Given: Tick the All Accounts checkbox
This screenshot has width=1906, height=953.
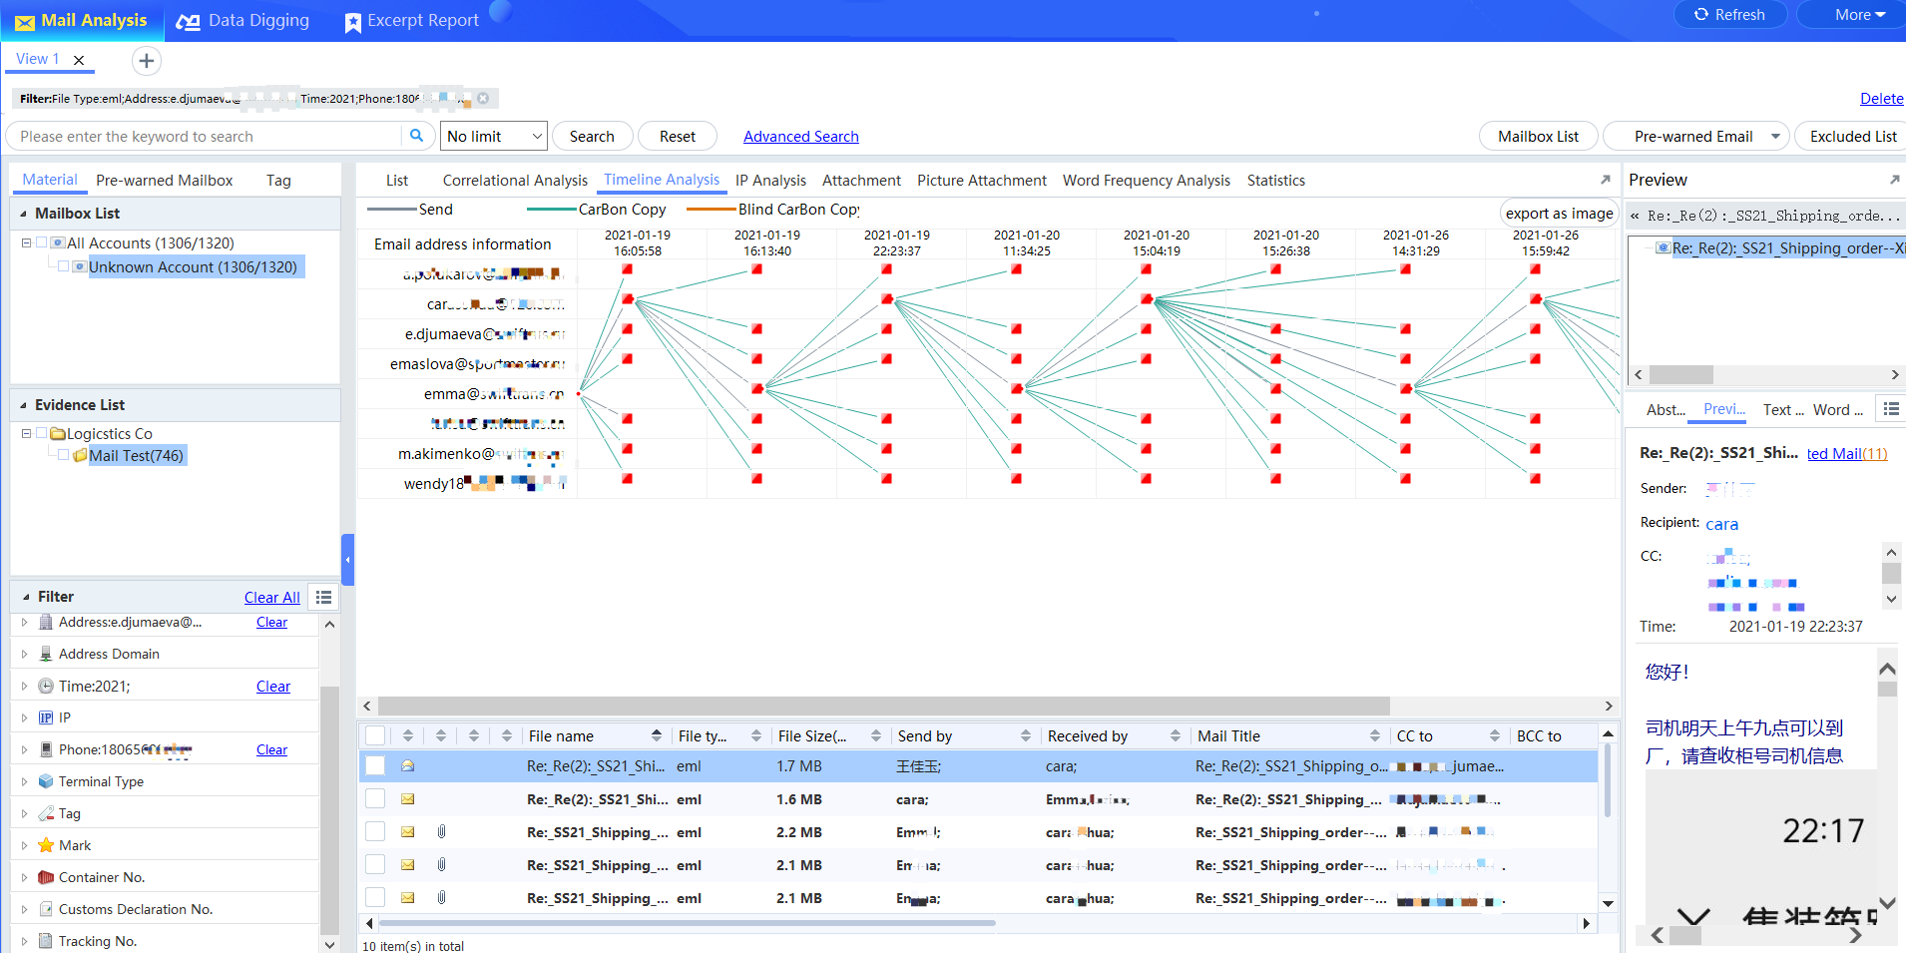Looking at the screenshot, I should coord(42,242).
